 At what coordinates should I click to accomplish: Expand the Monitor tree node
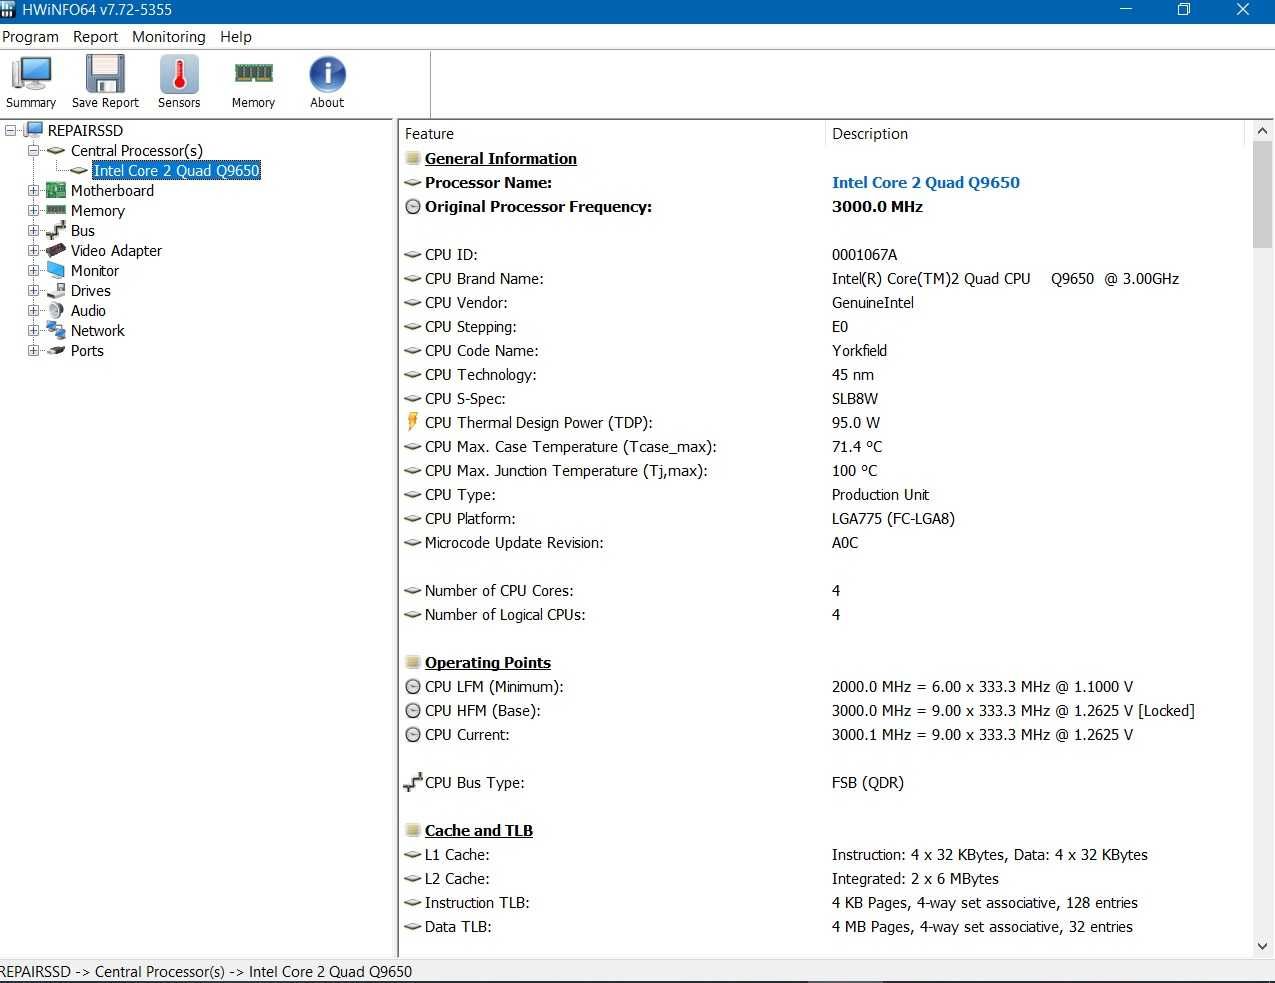point(33,270)
